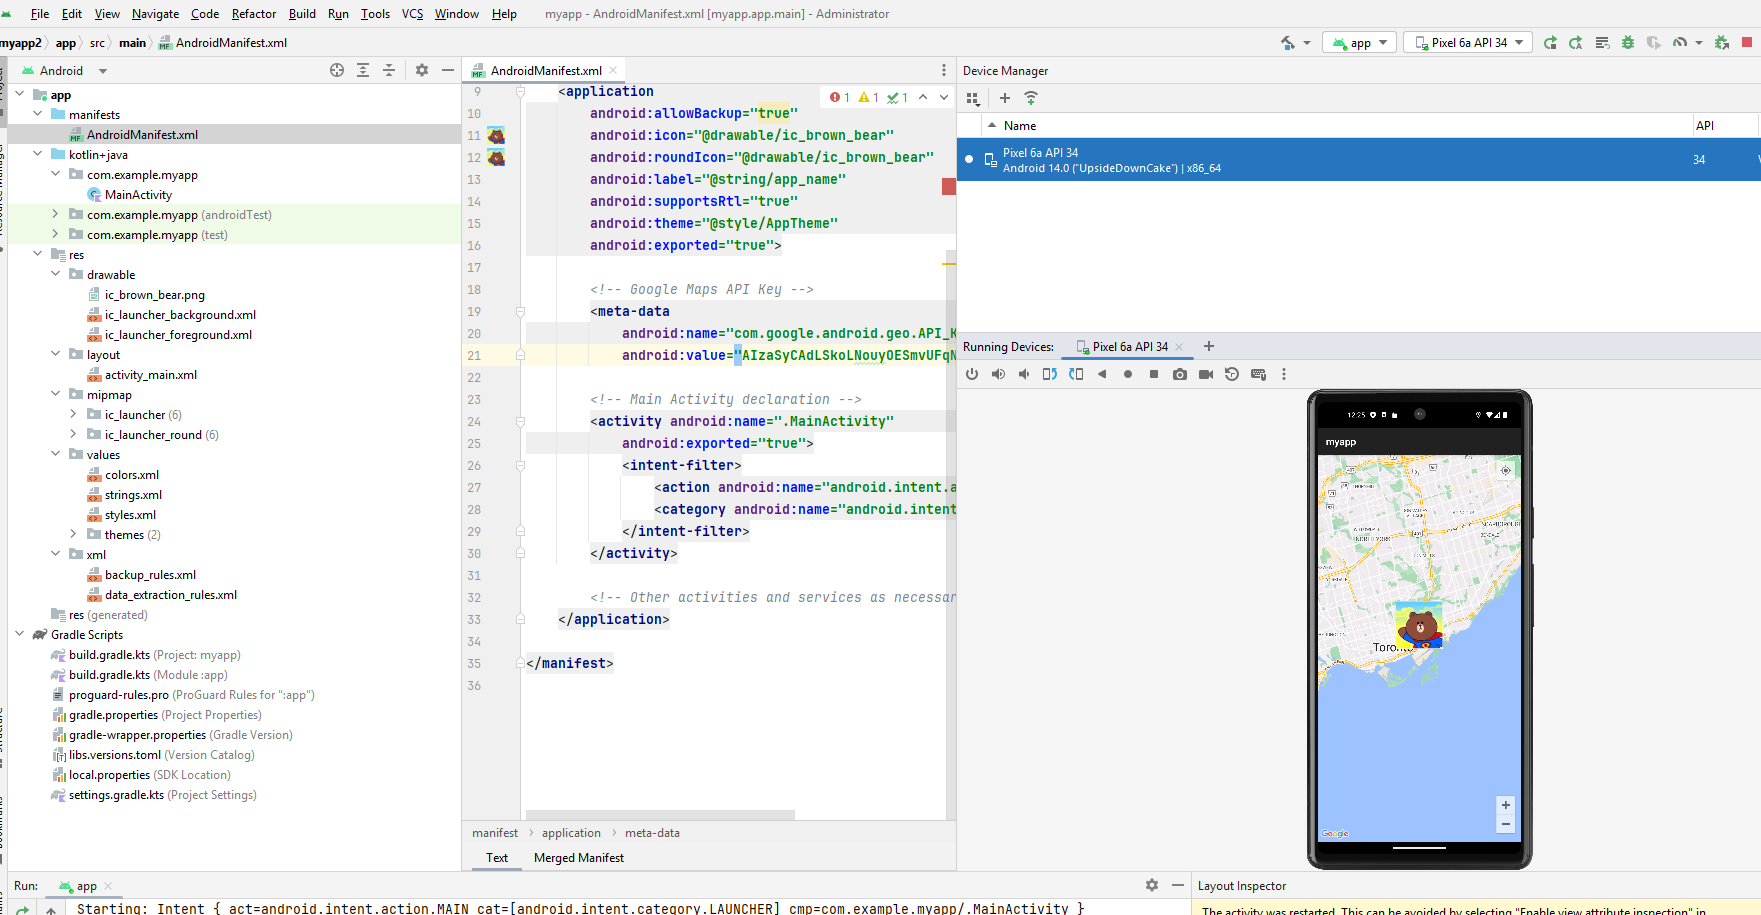Click the green Debug app bug icon
1761x915 pixels.
tap(1628, 43)
